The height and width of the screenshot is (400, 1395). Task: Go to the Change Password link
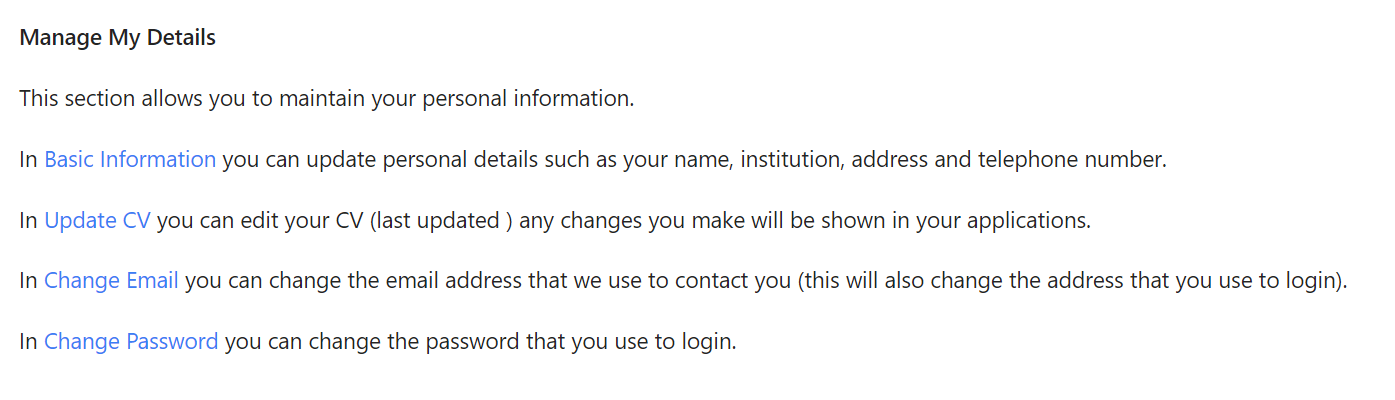pyautogui.click(x=131, y=342)
